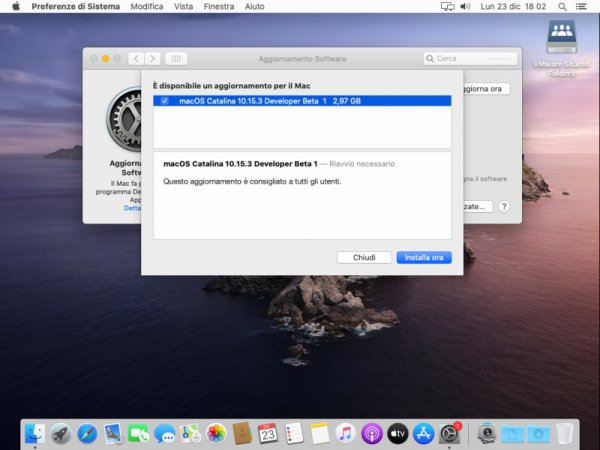
Task: Open Downloads folder stack in Dock
Action: point(538,434)
